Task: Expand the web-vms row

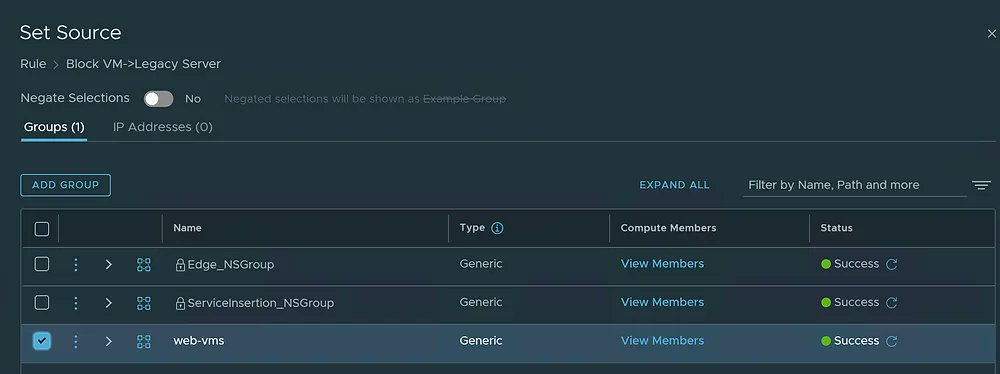Action: (x=108, y=341)
